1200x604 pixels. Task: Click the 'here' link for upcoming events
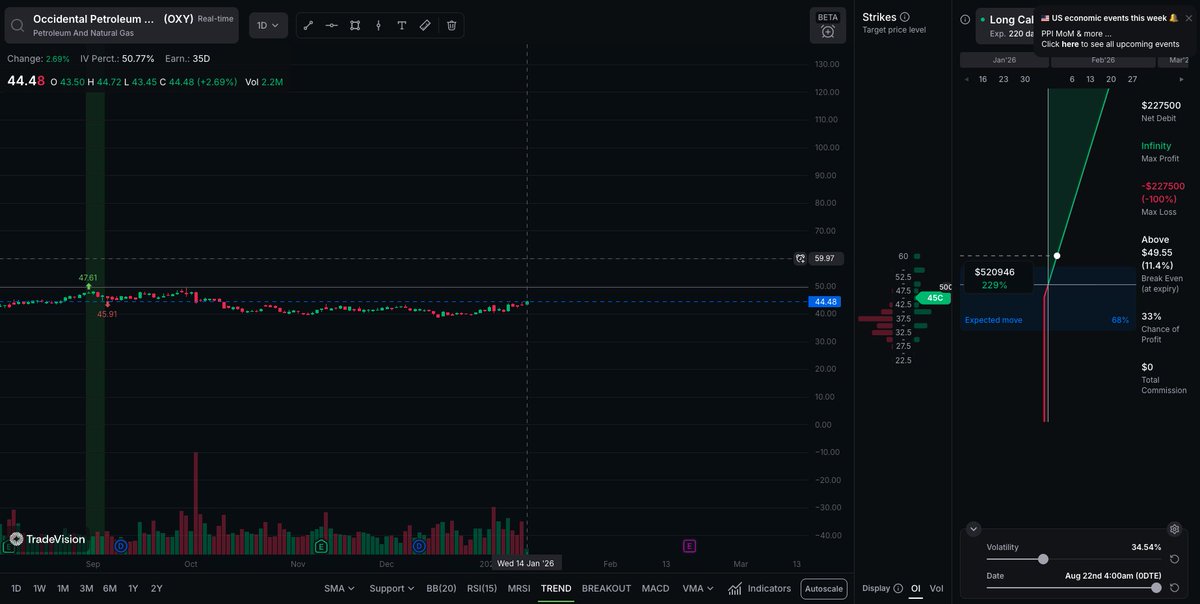click(x=1070, y=44)
